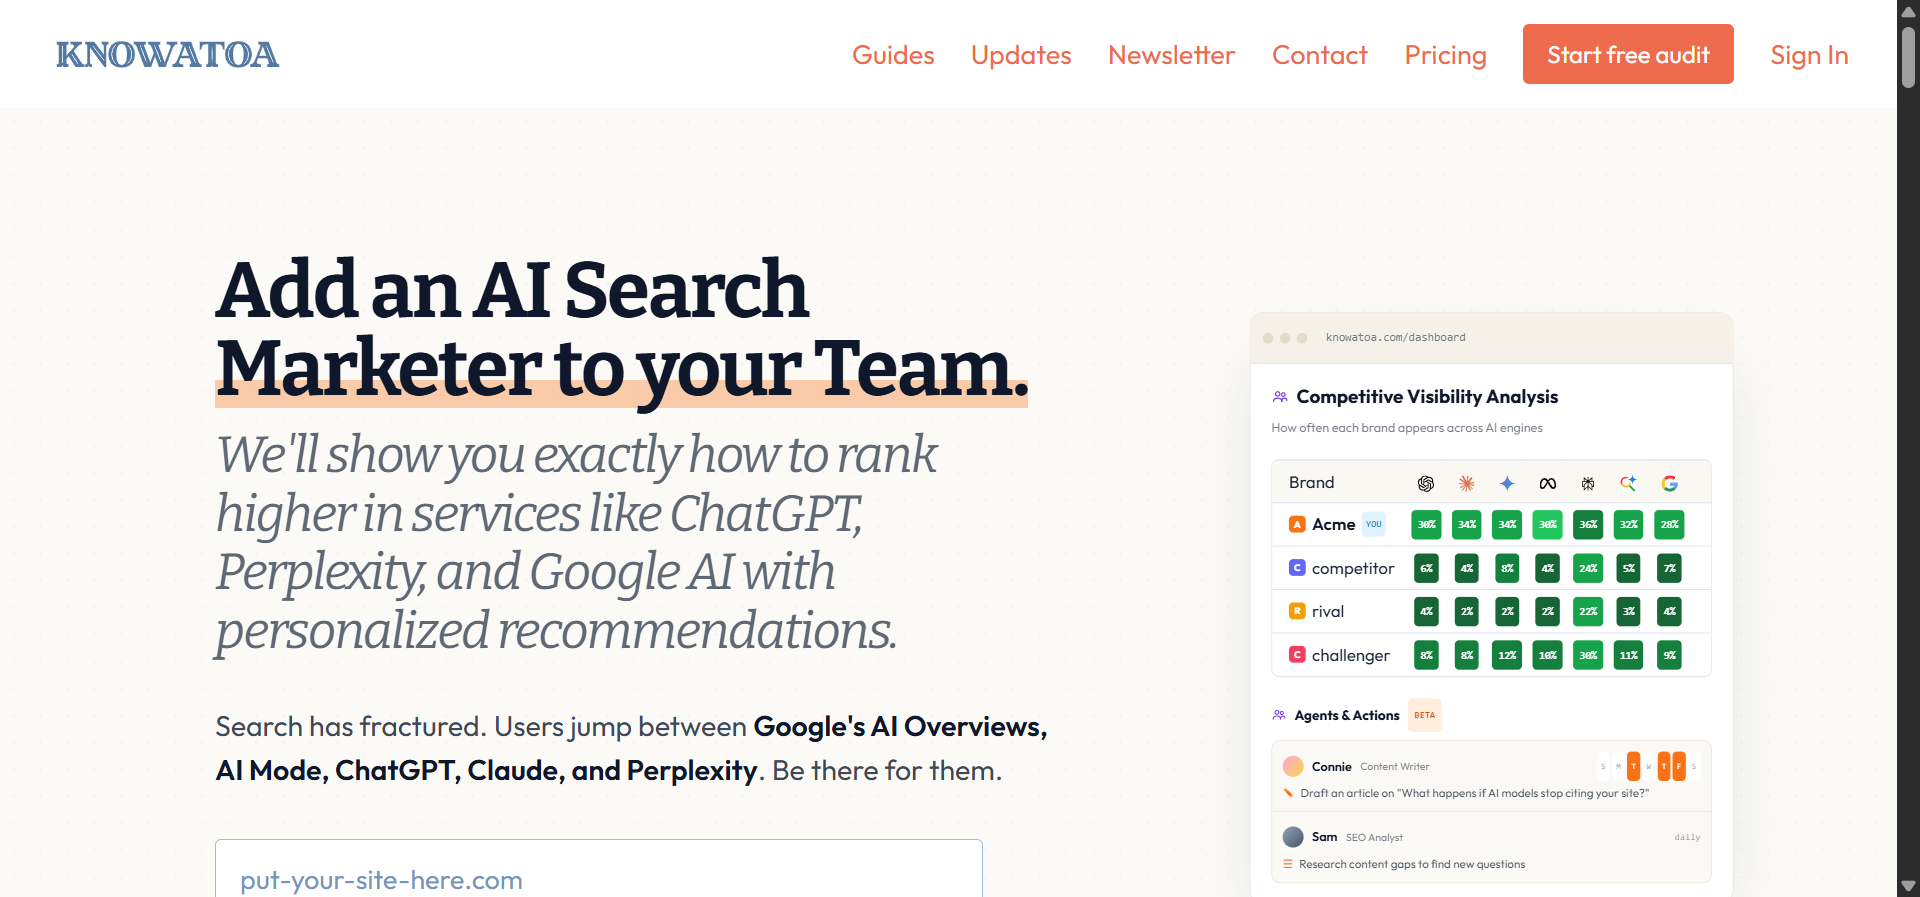Click Acme's 36% cell
The width and height of the screenshot is (1920, 897).
(x=1588, y=524)
